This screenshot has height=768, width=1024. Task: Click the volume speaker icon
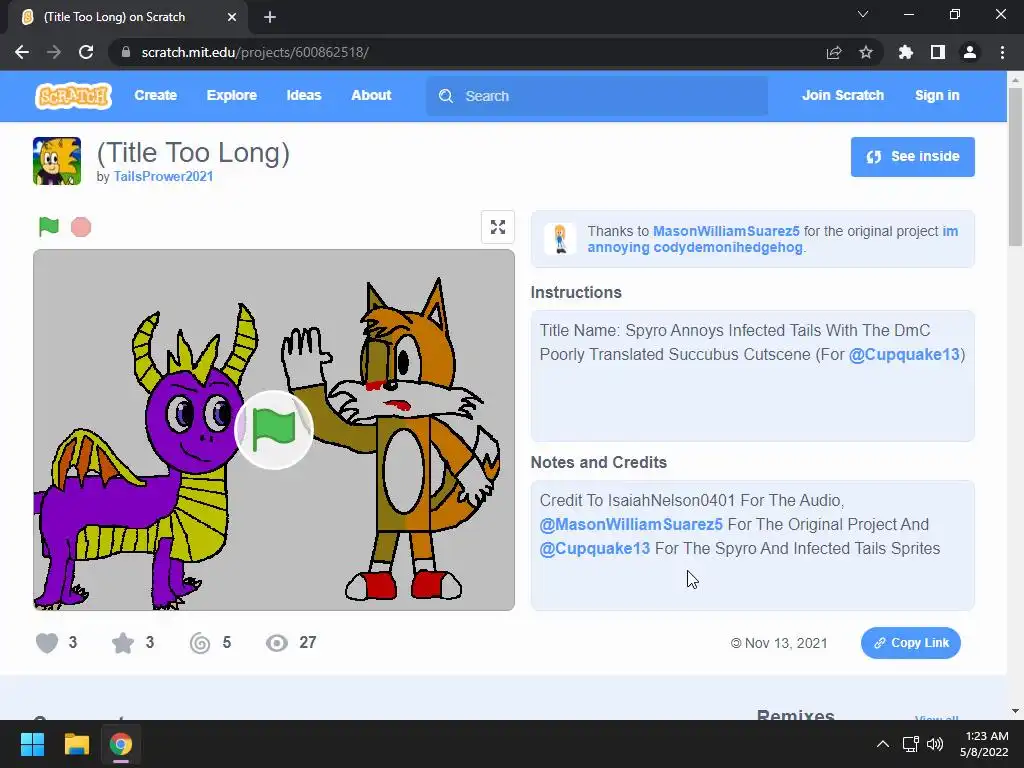click(x=935, y=744)
